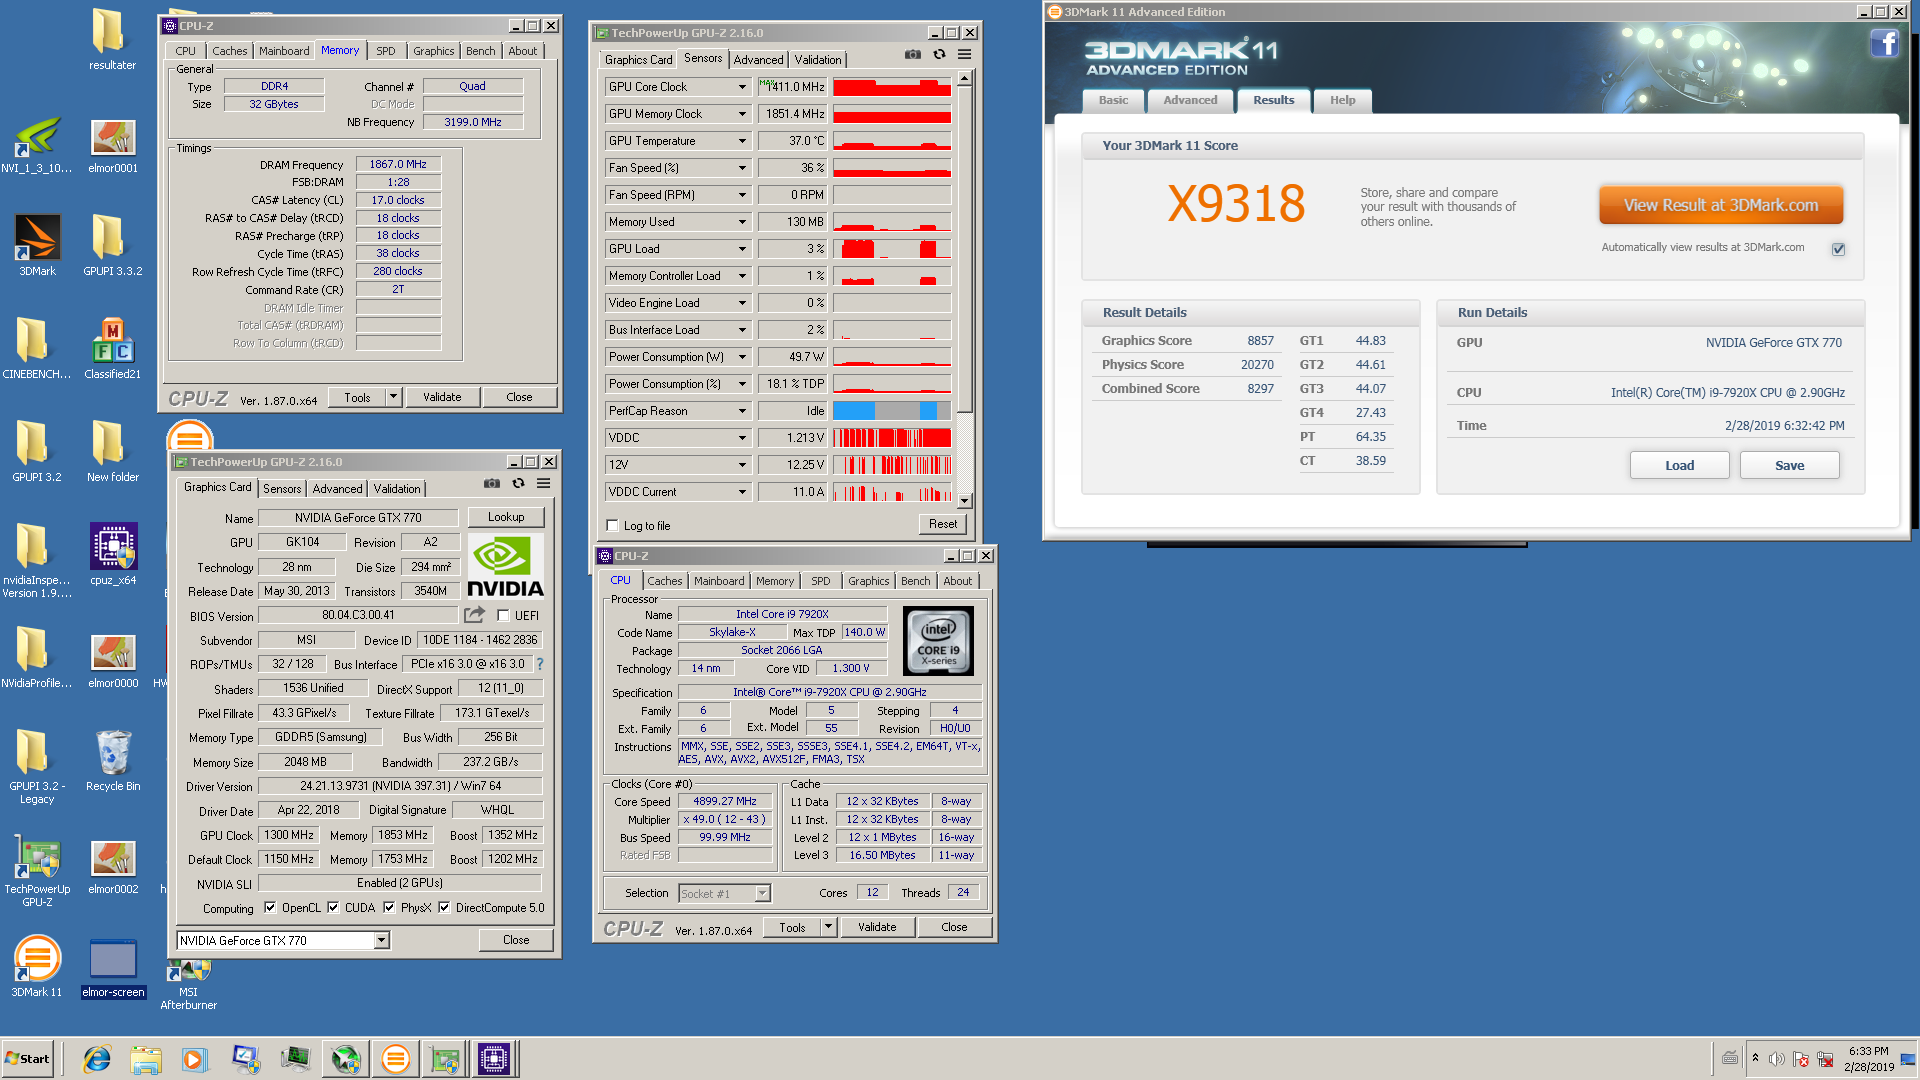Click the DRAM Frequency value field
The image size is (1920, 1080).
(x=398, y=164)
